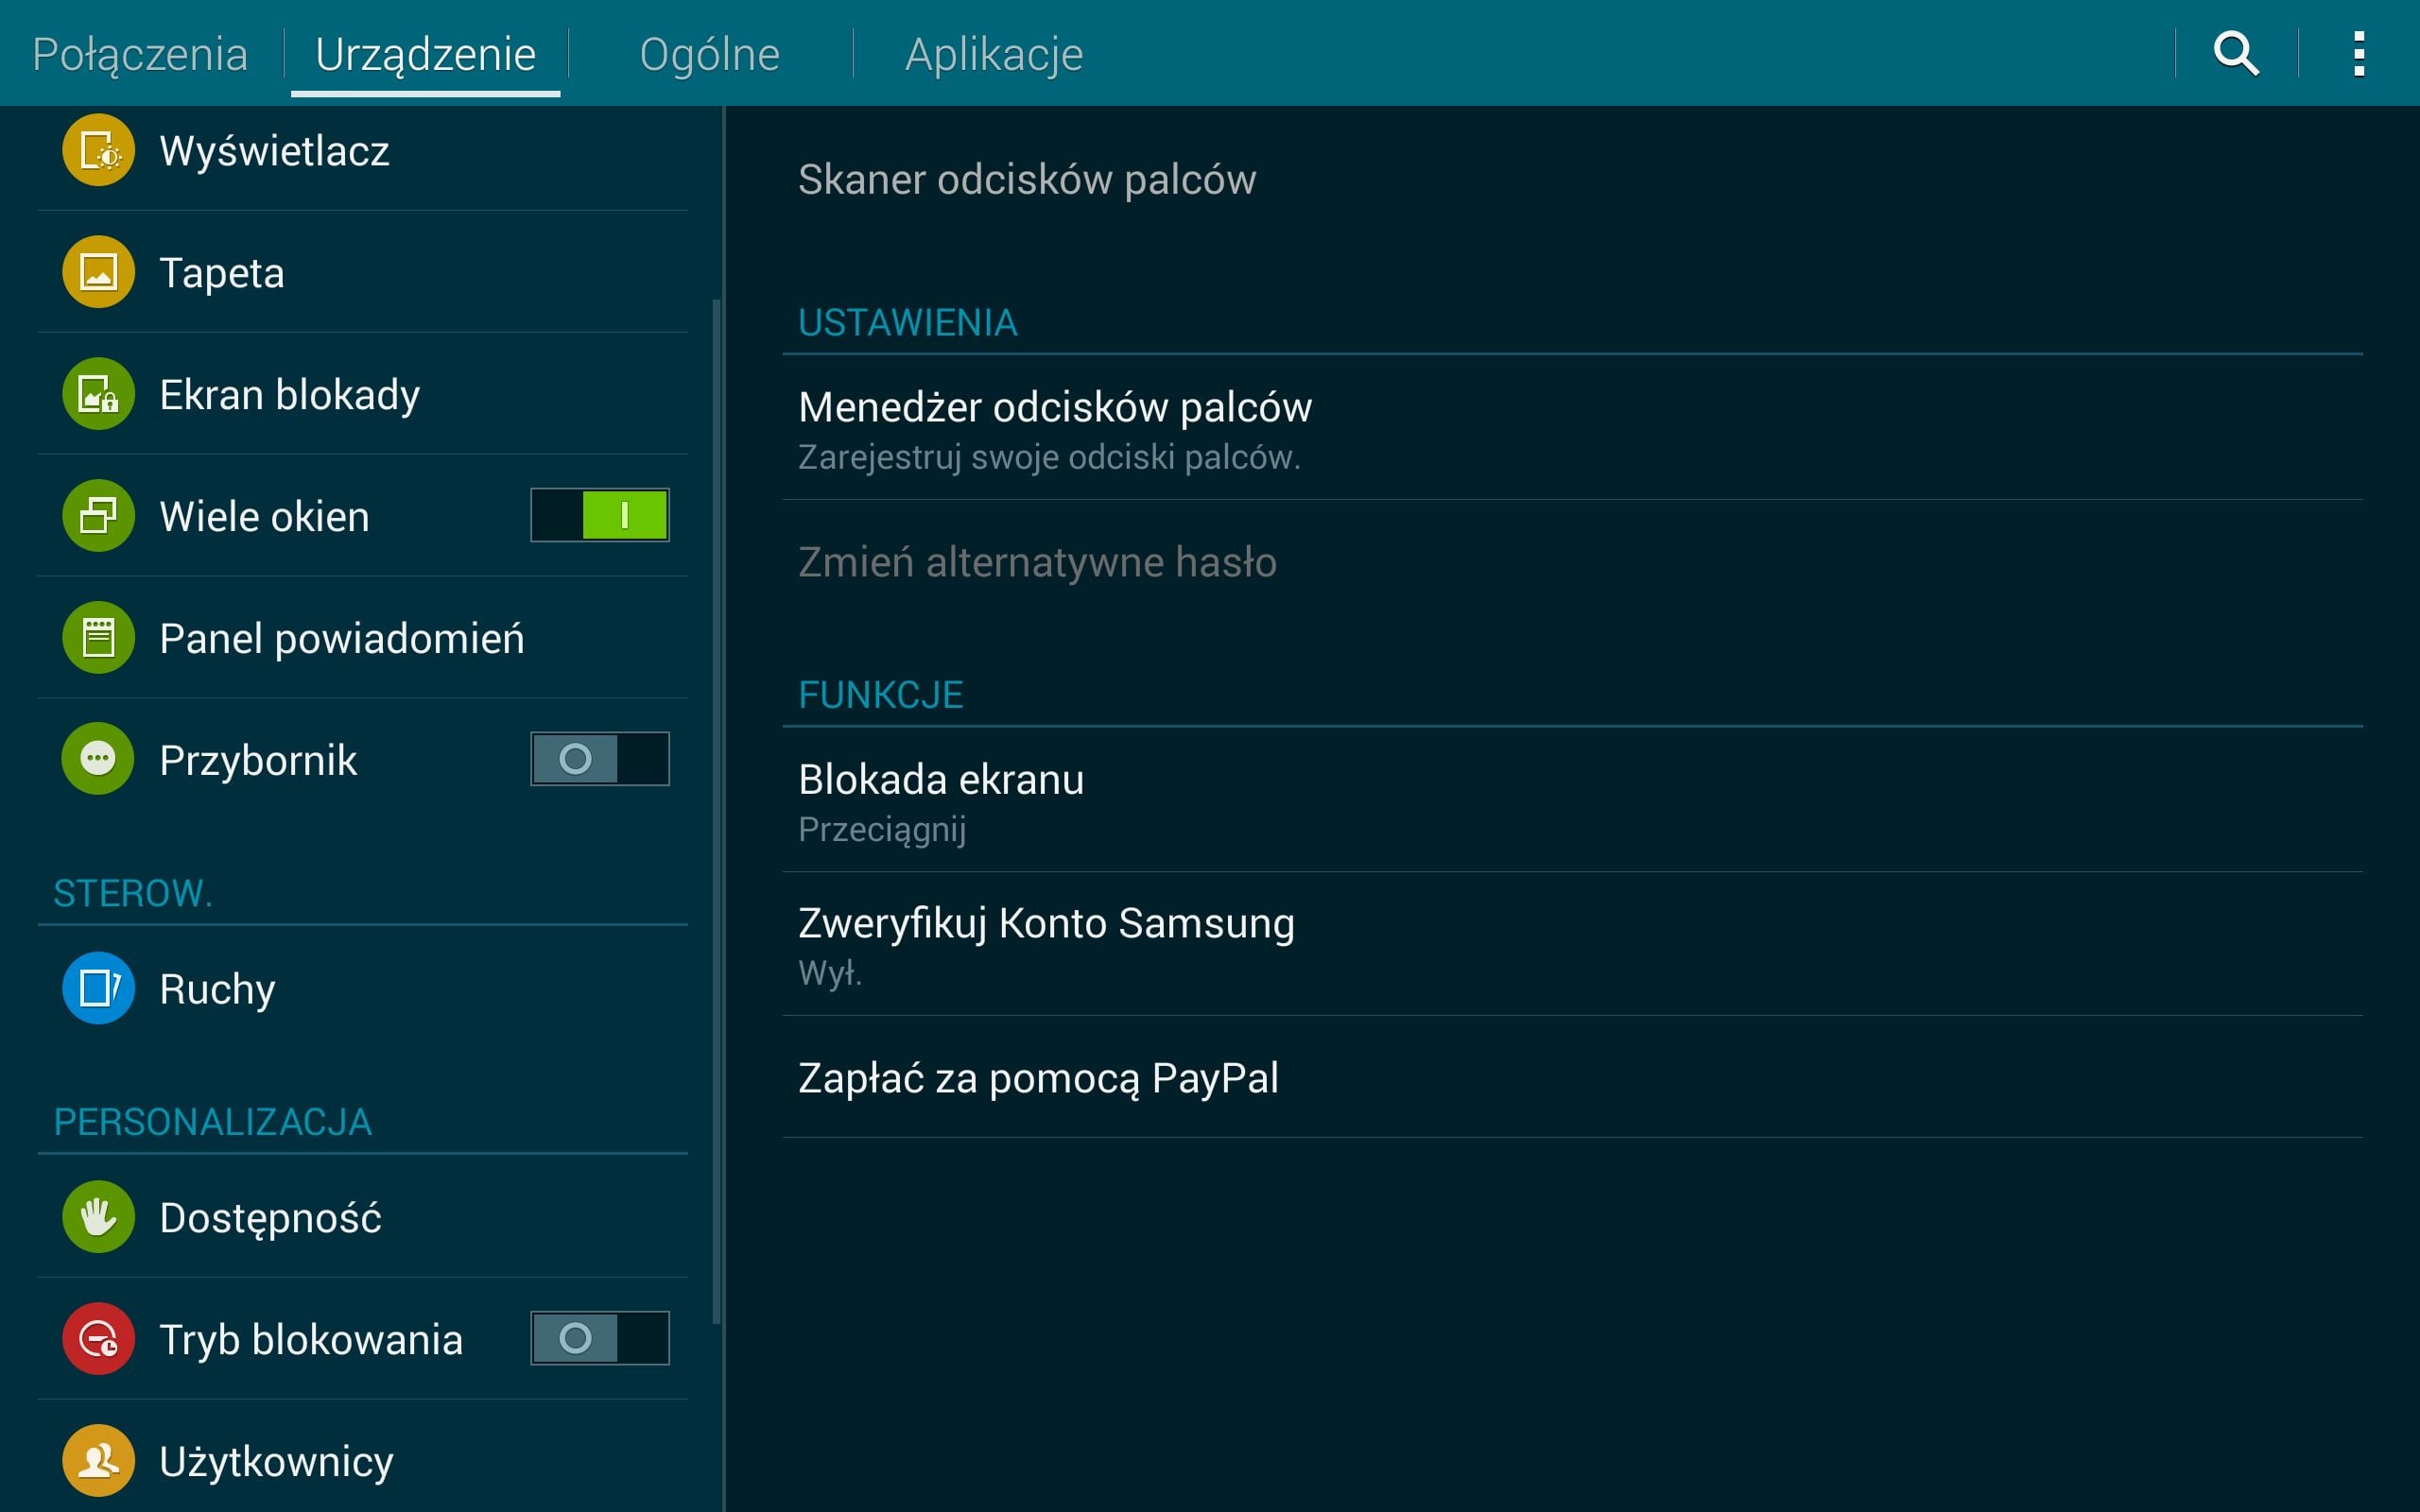Screen dimensions: 2420x1512
Task: Click the Tapeta wallpaper icon
Action: click(98, 272)
